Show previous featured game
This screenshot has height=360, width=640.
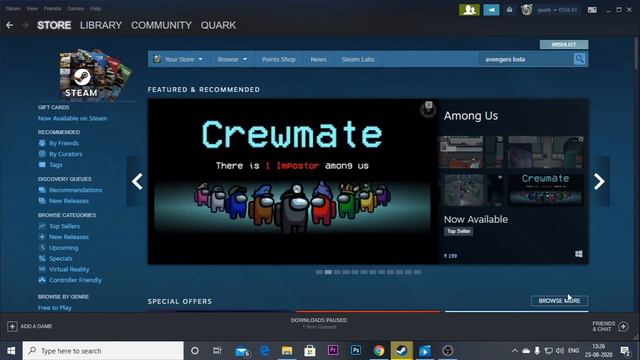(x=137, y=181)
